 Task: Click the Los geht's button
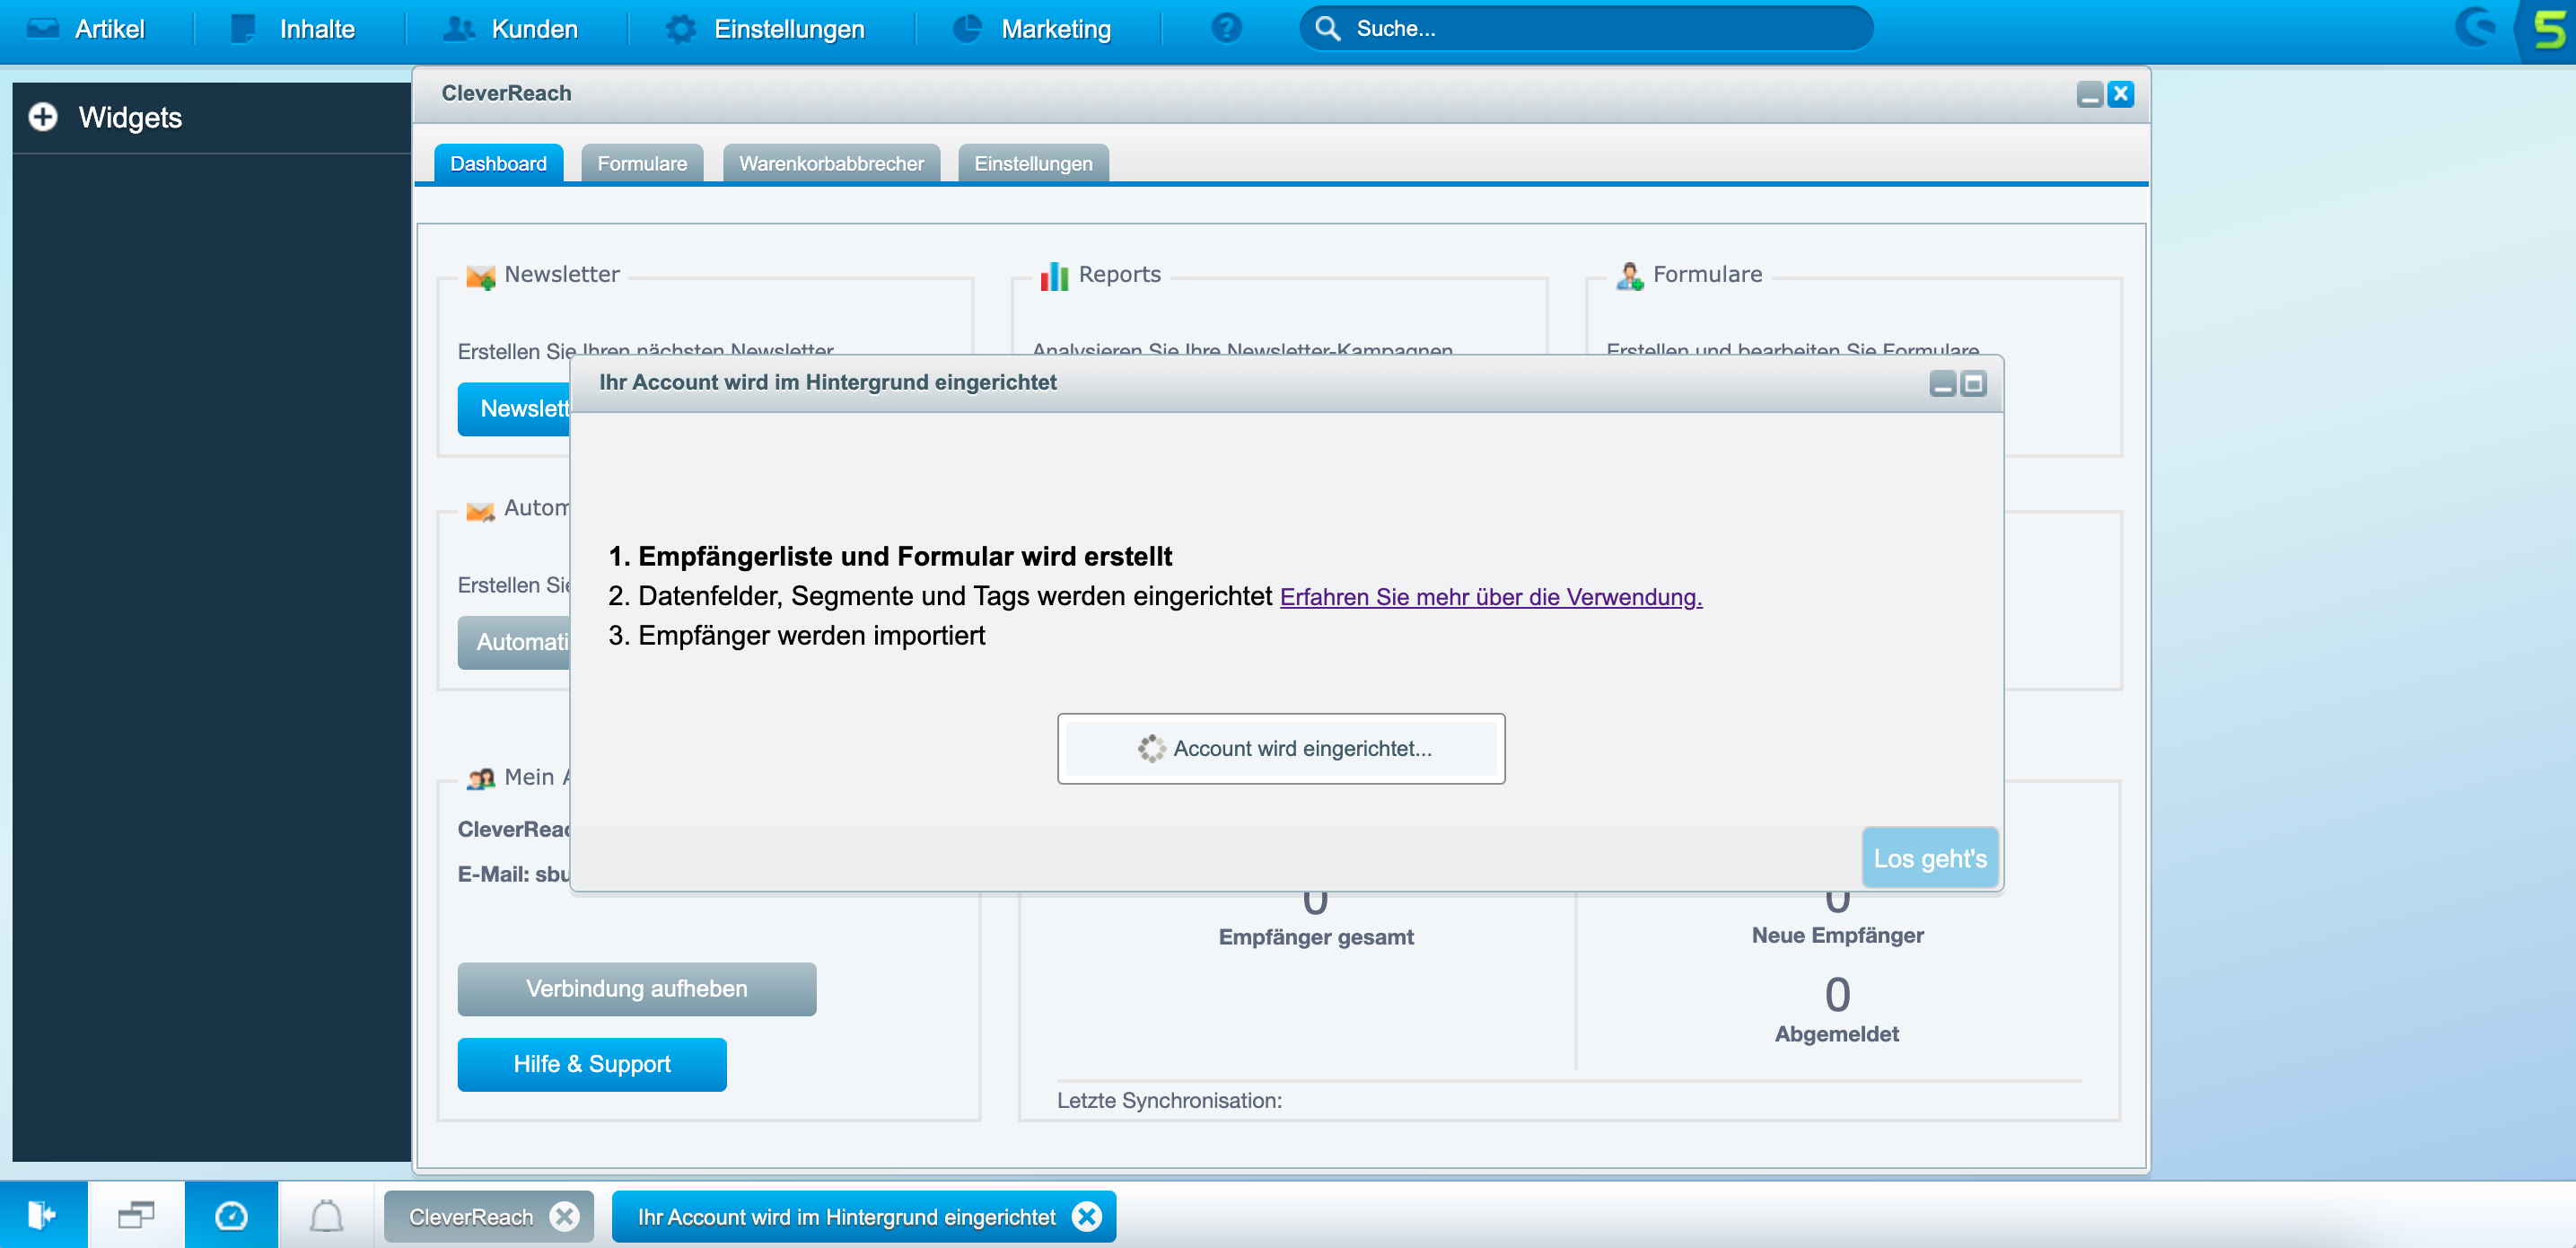(1929, 858)
